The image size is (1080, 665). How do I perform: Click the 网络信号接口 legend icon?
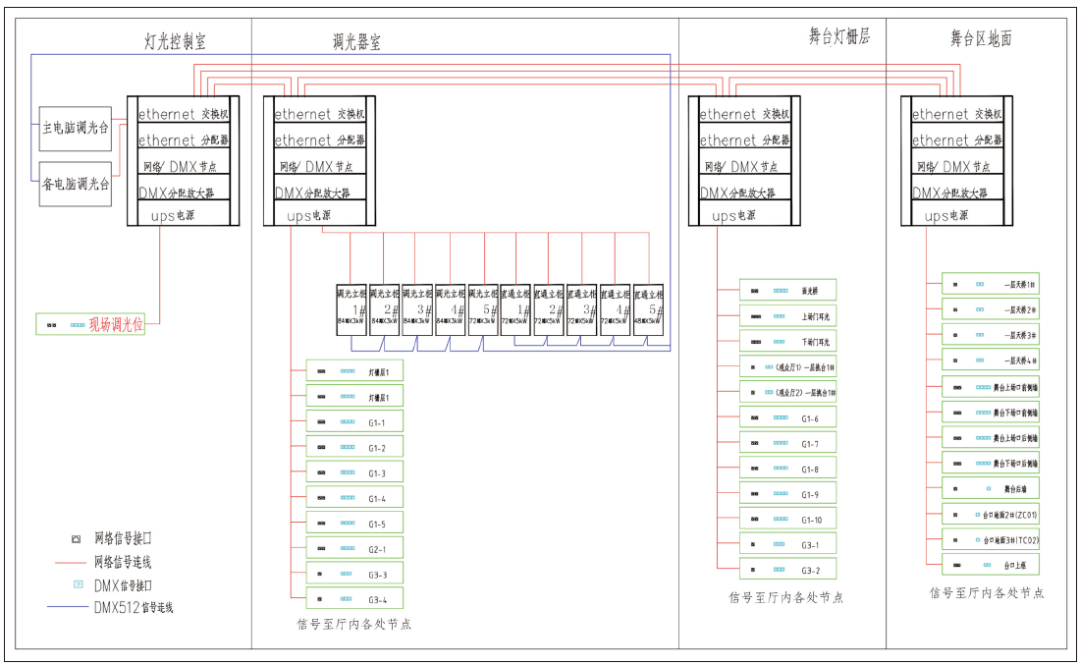(x=76, y=539)
